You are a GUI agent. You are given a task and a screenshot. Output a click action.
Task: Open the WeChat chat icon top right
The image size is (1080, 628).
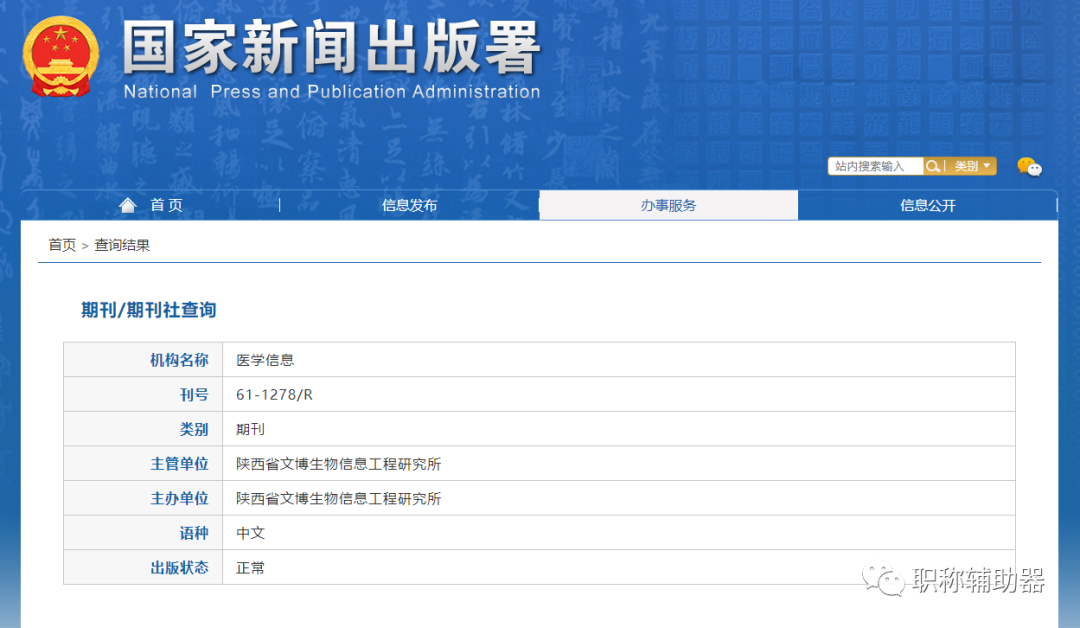point(1028,168)
